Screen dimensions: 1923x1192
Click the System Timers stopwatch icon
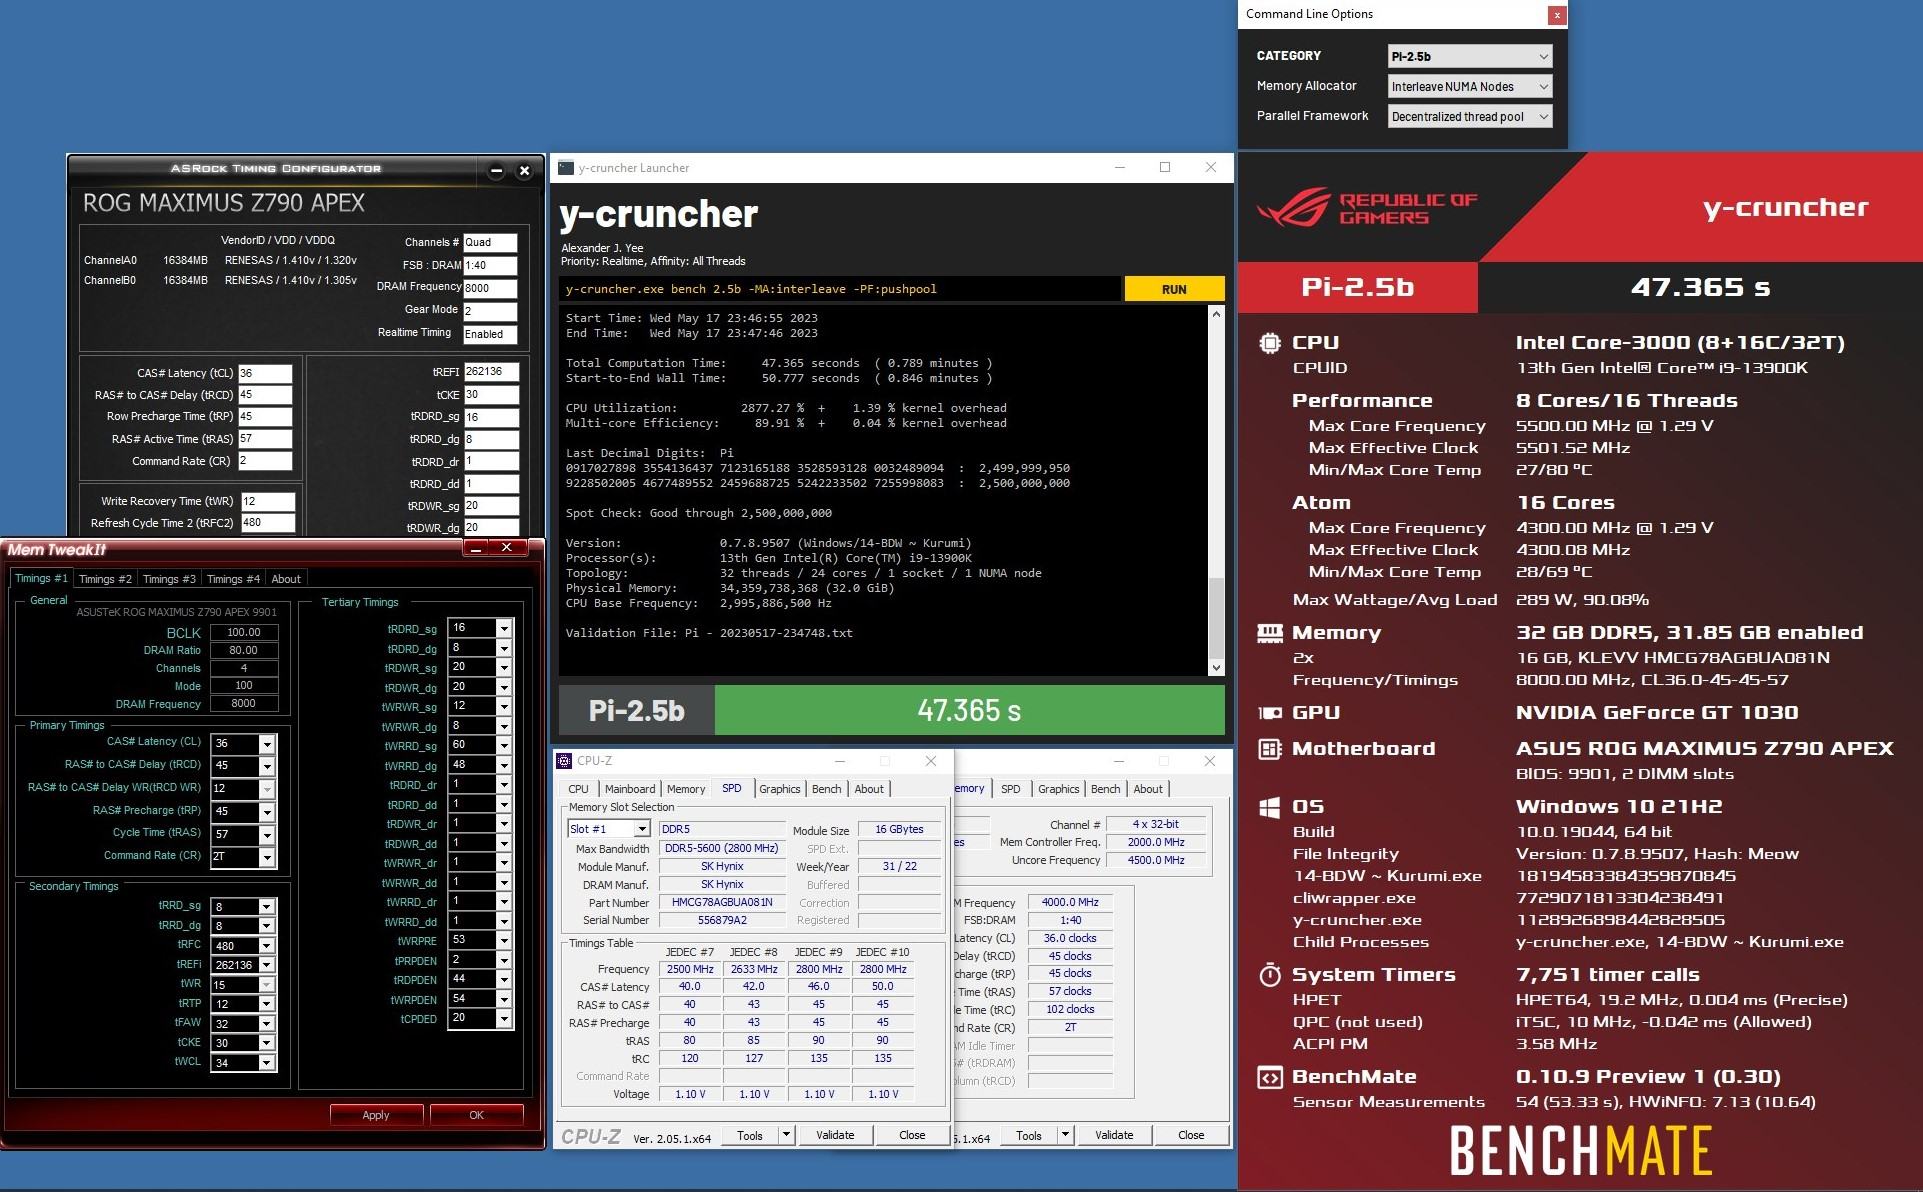click(1269, 975)
